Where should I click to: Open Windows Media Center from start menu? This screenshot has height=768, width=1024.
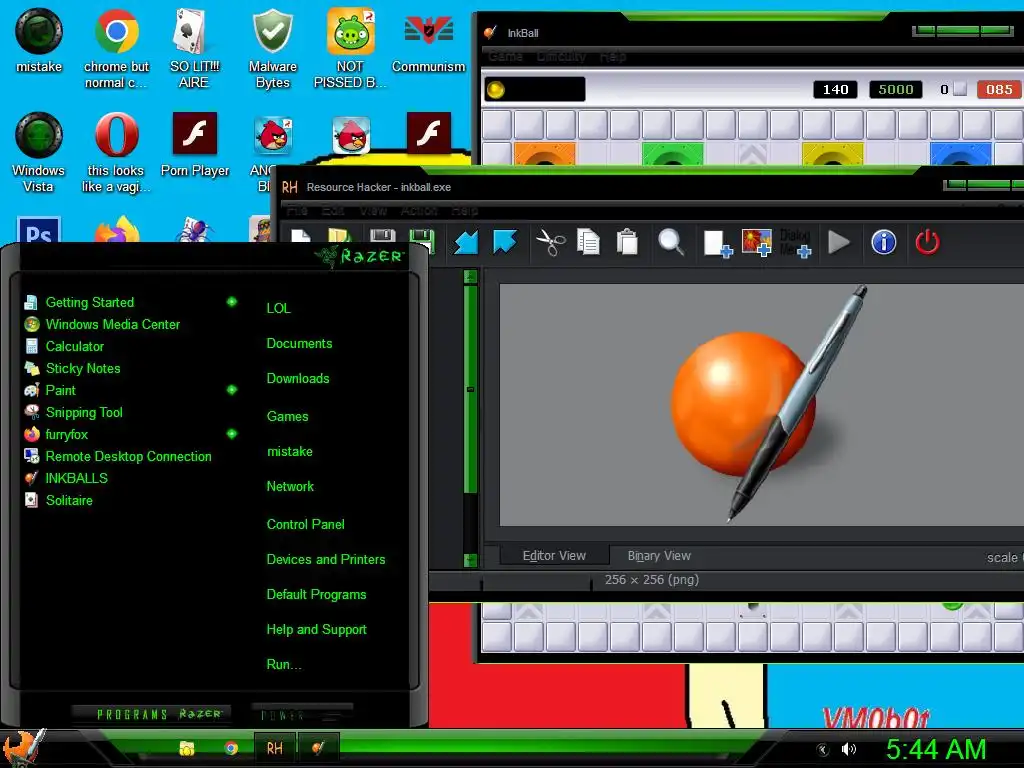pyautogui.click(x=102, y=324)
